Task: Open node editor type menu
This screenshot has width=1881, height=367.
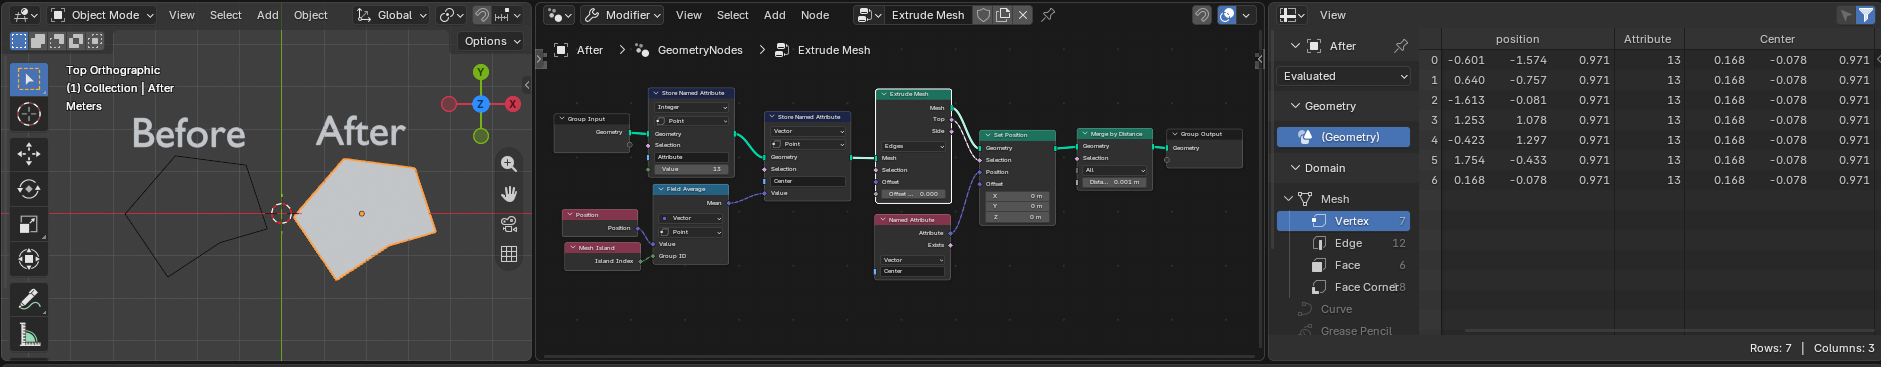Action: pos(558,15)
